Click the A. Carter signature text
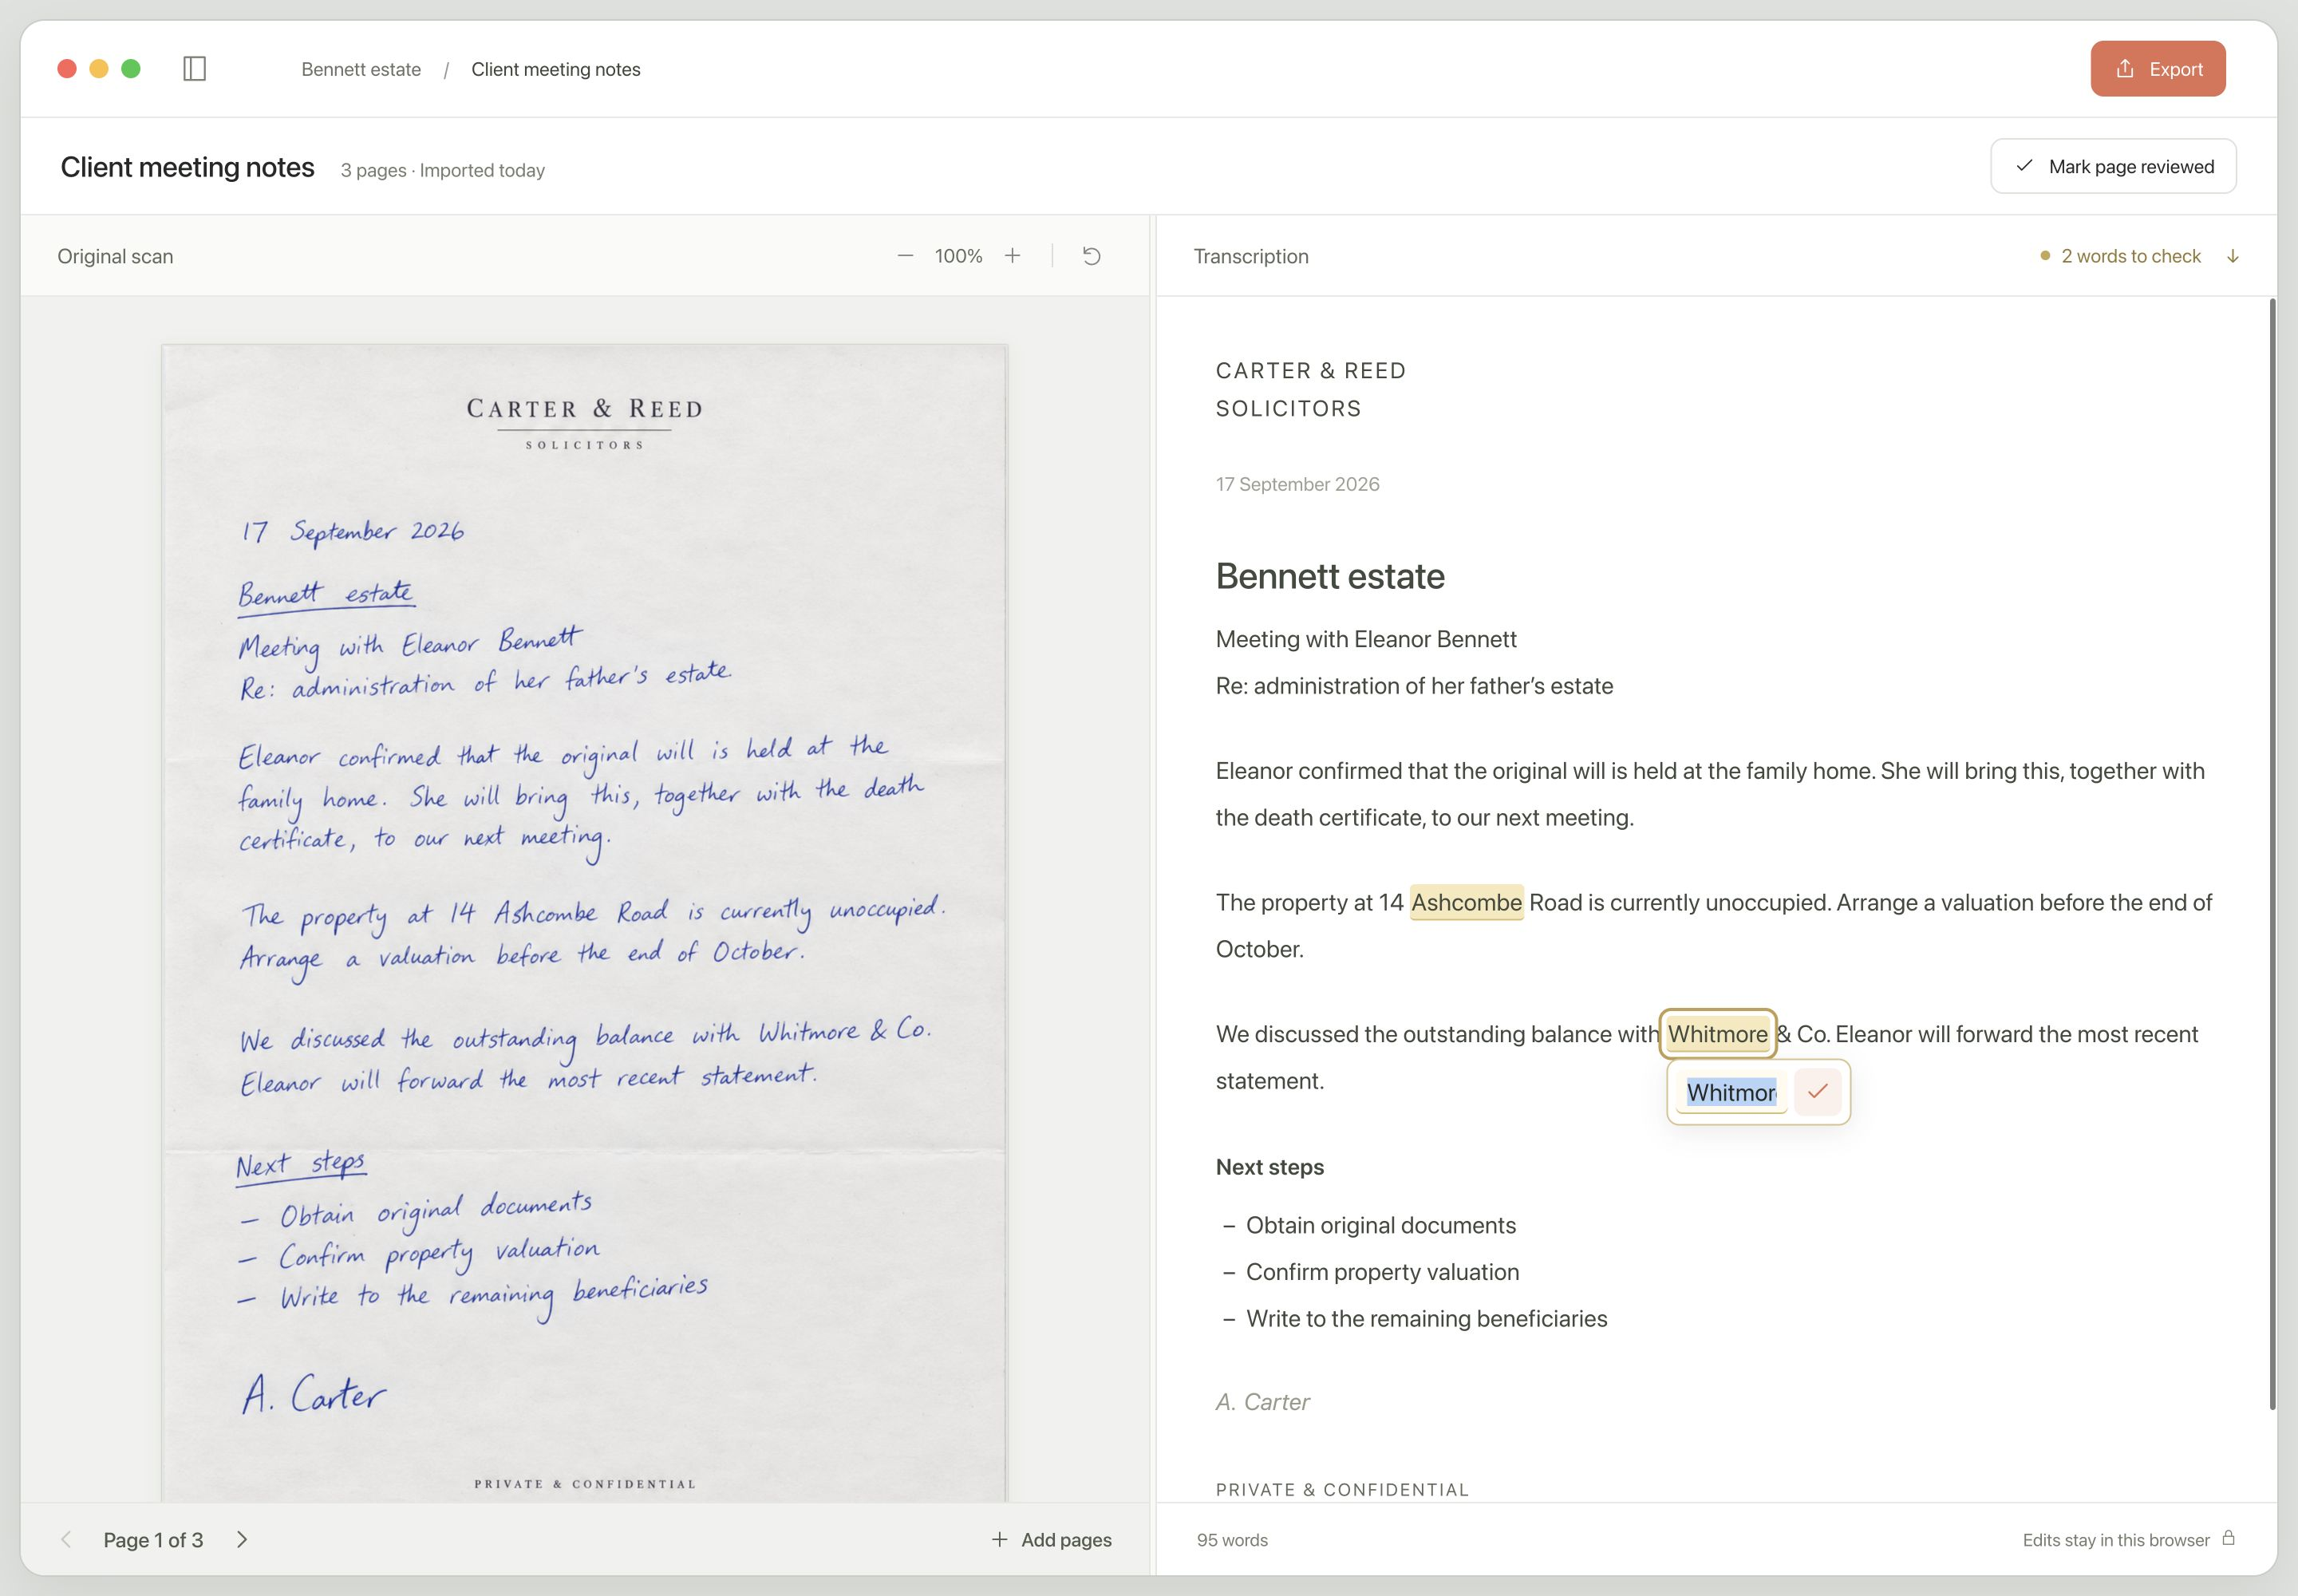The image size is (2298, 1596). click(x=1262, y=1402)
